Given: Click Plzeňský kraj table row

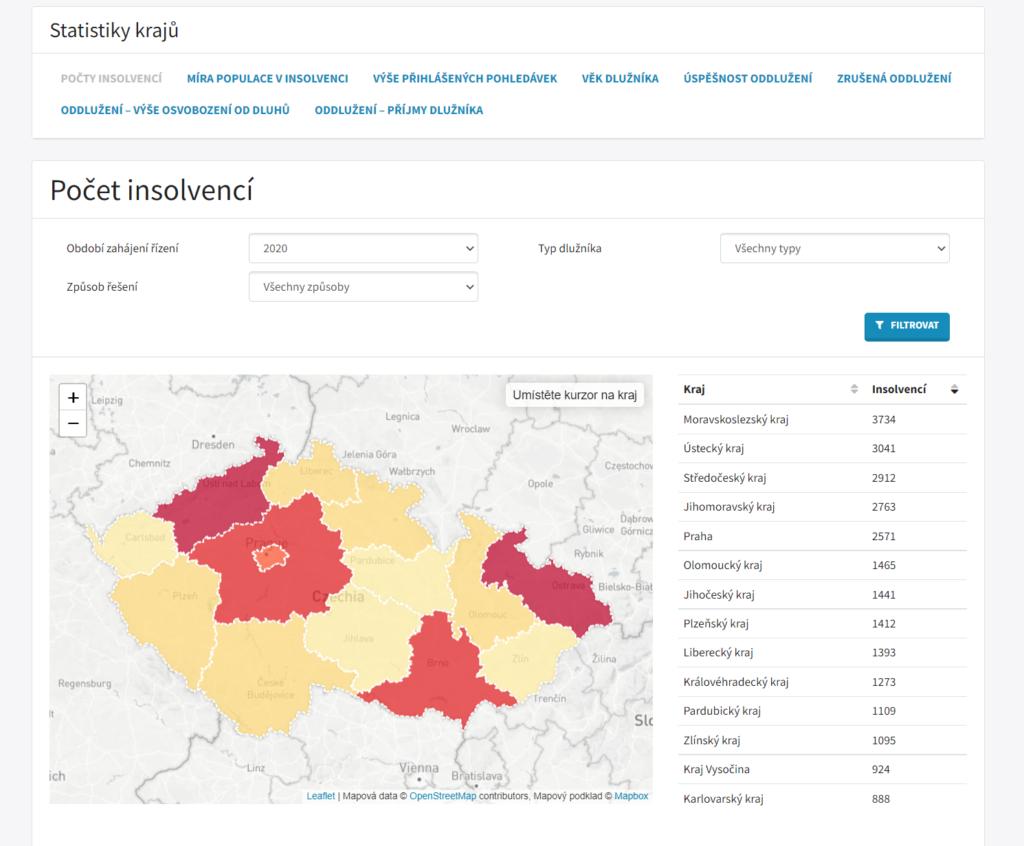Looking at the screenshot, I should [822, 623].
